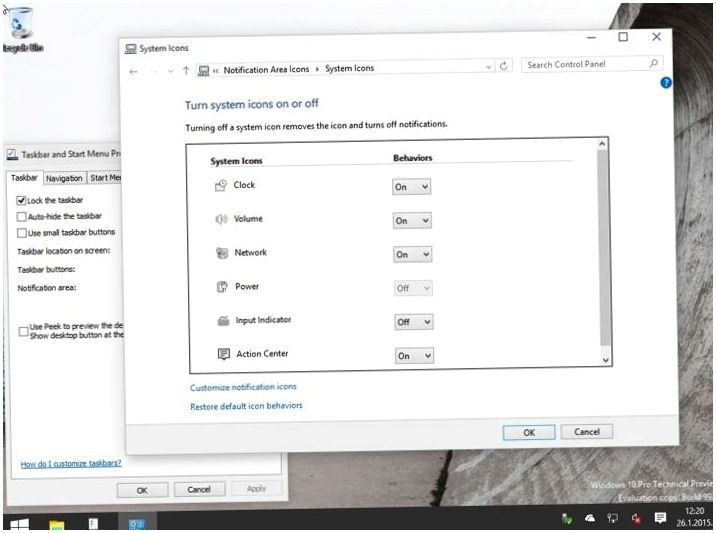Check Use small taskbar buttons
This screenshot has height=533, width=716.
21,233
